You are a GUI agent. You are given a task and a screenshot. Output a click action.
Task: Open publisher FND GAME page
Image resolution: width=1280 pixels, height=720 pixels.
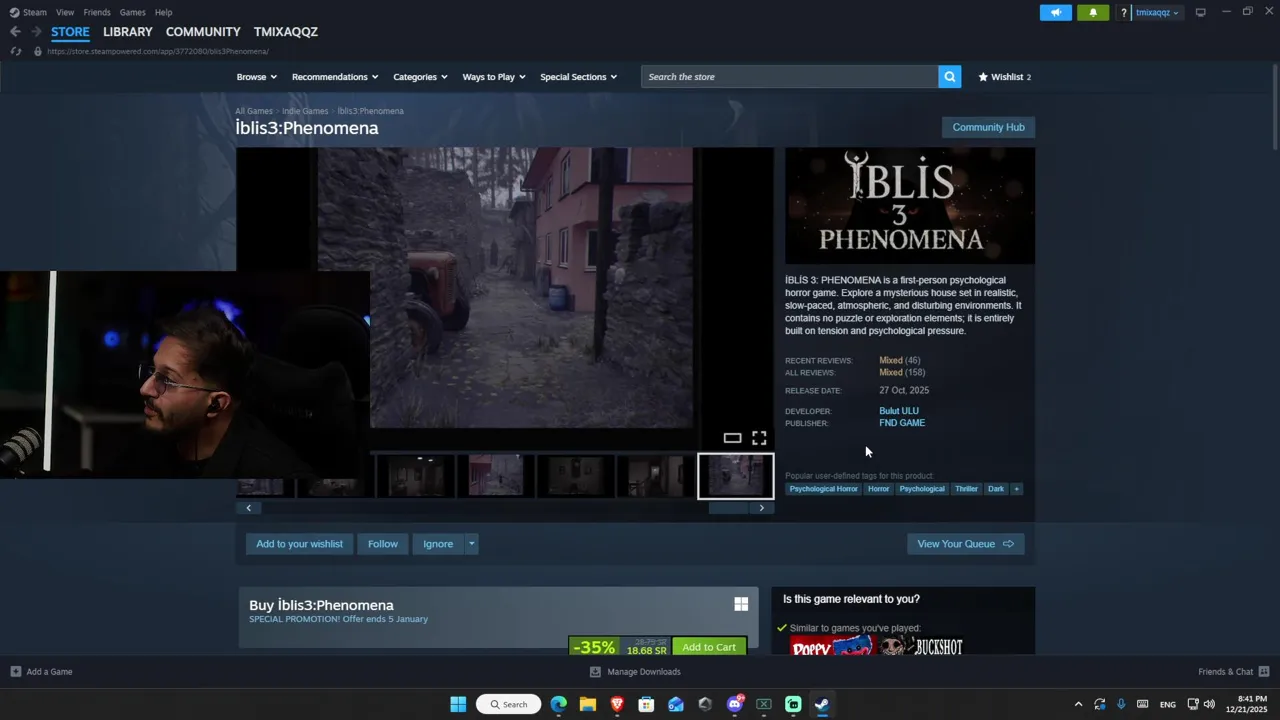(902, 423)
